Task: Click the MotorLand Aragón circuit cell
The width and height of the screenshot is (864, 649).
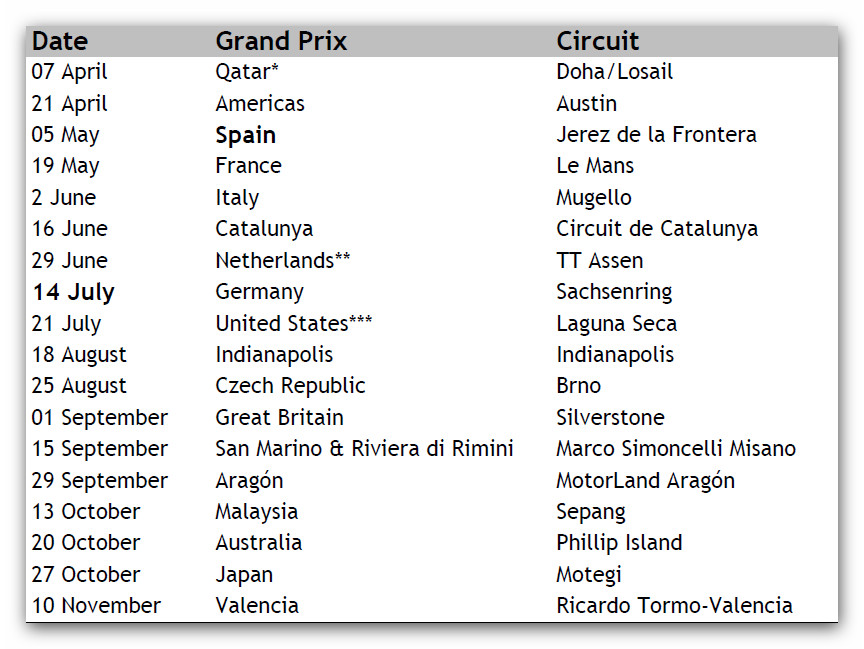Action: [x=645, y=481]
